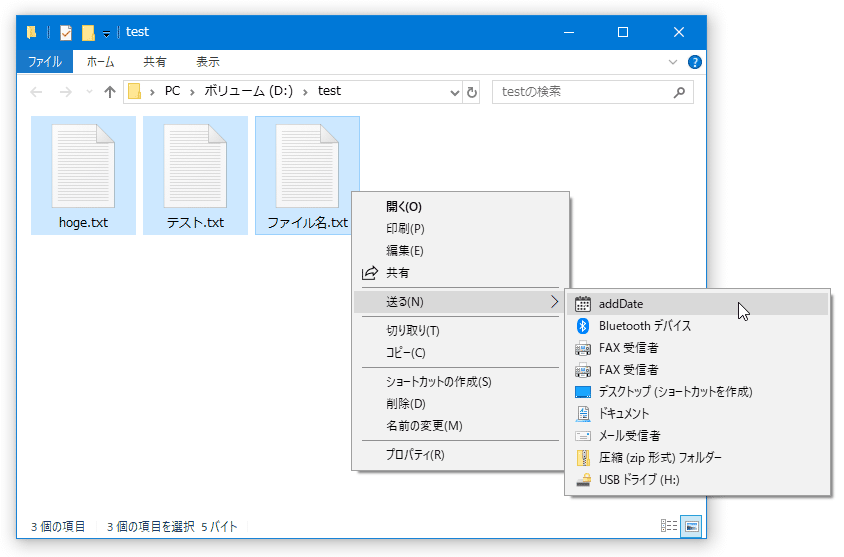Switch to the 表示 ribbon tab
The width and height of the screenshot is (844, 557).
tap(207, 62)
